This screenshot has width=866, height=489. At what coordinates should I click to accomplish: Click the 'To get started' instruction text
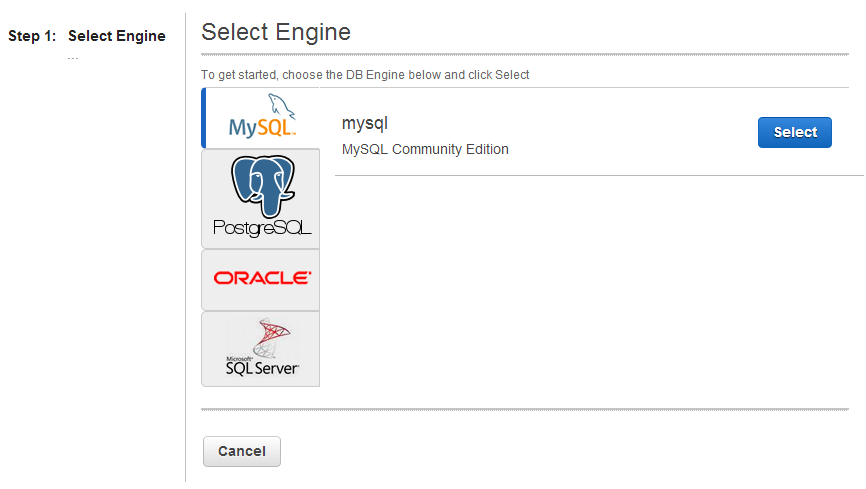point(365,75)
